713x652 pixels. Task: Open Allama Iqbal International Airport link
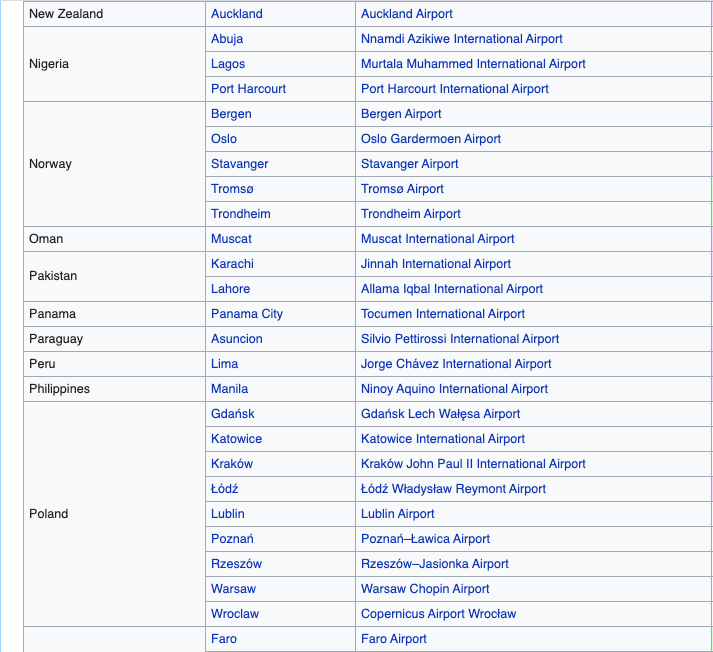pyautogui.click(x=451, y=289)
